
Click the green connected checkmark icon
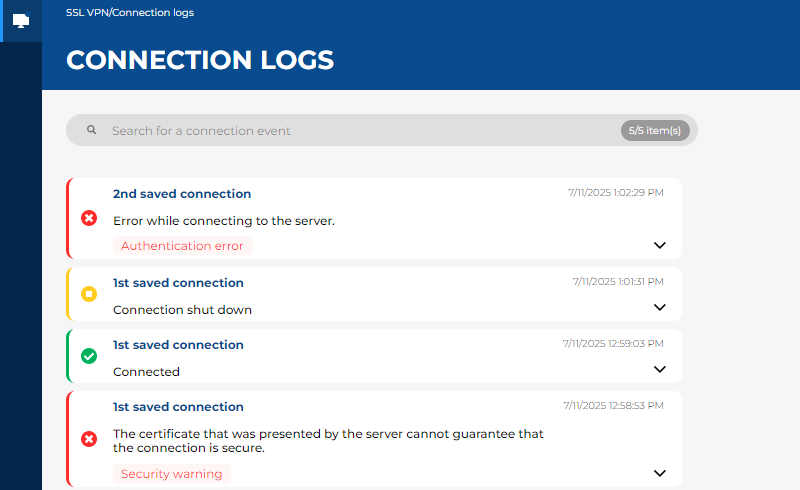tap(89, 356)
